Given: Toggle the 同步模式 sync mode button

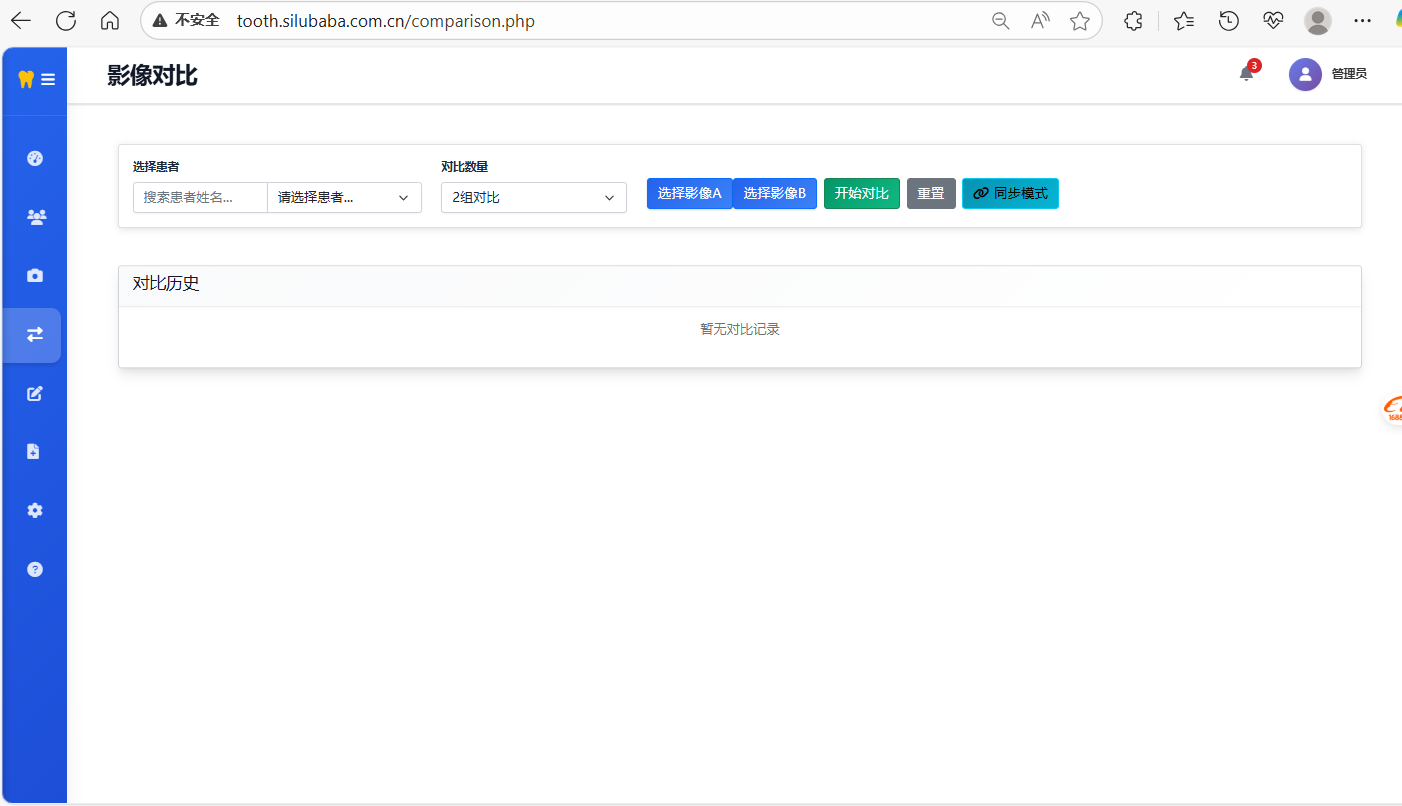Looking at the screenshot, I should pyautogui.click(x=1010, y=193).
